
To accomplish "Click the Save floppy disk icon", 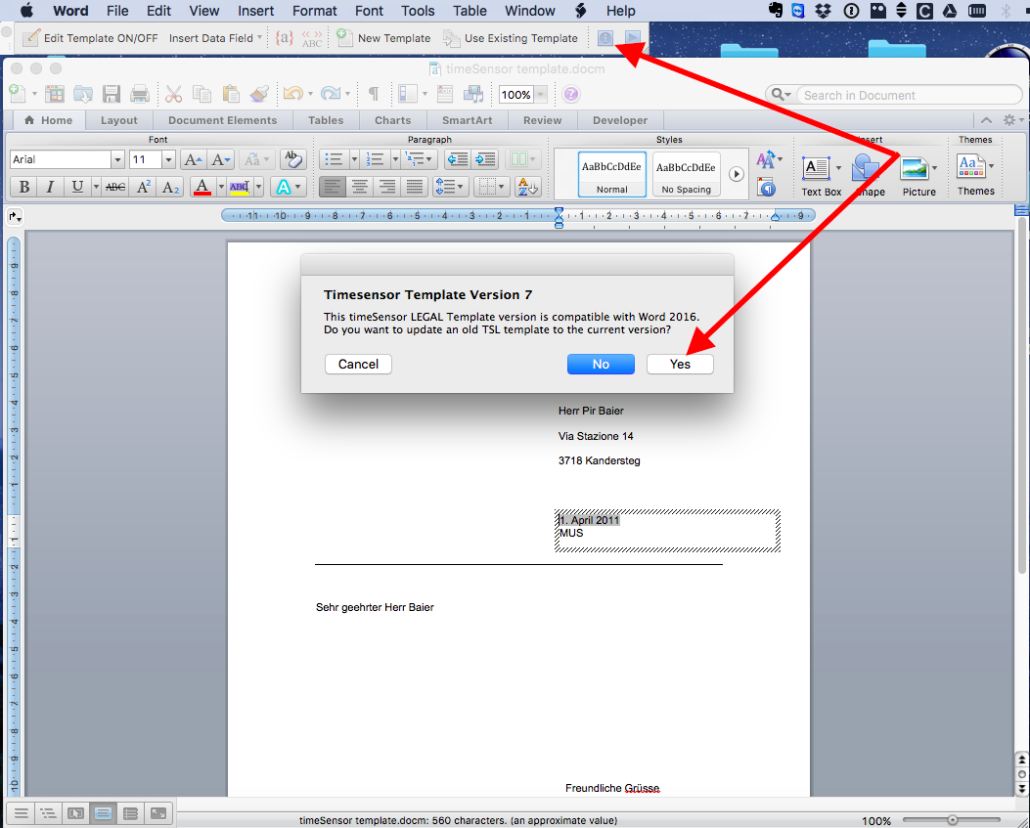I will click(111, 95).
